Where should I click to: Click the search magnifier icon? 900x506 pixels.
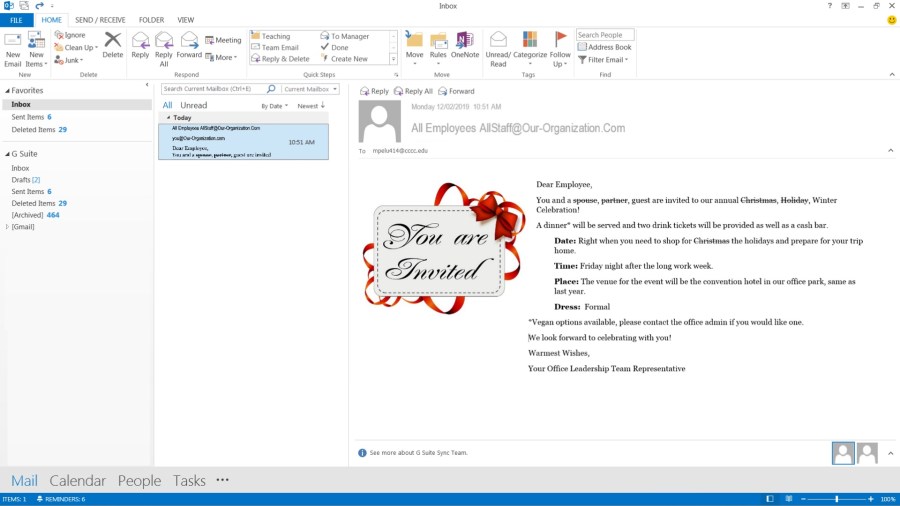click(271, 89)
